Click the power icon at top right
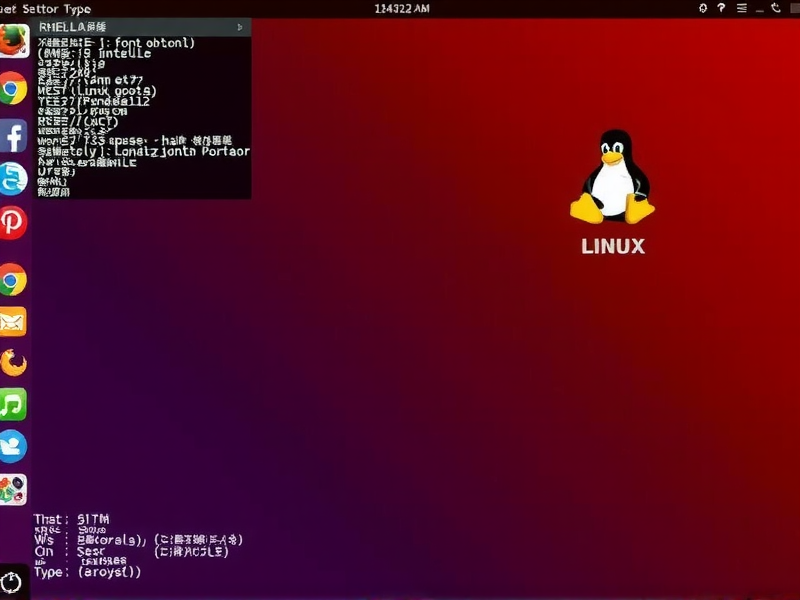This screenshot has width=800, height=600. (x=776, y=8)
